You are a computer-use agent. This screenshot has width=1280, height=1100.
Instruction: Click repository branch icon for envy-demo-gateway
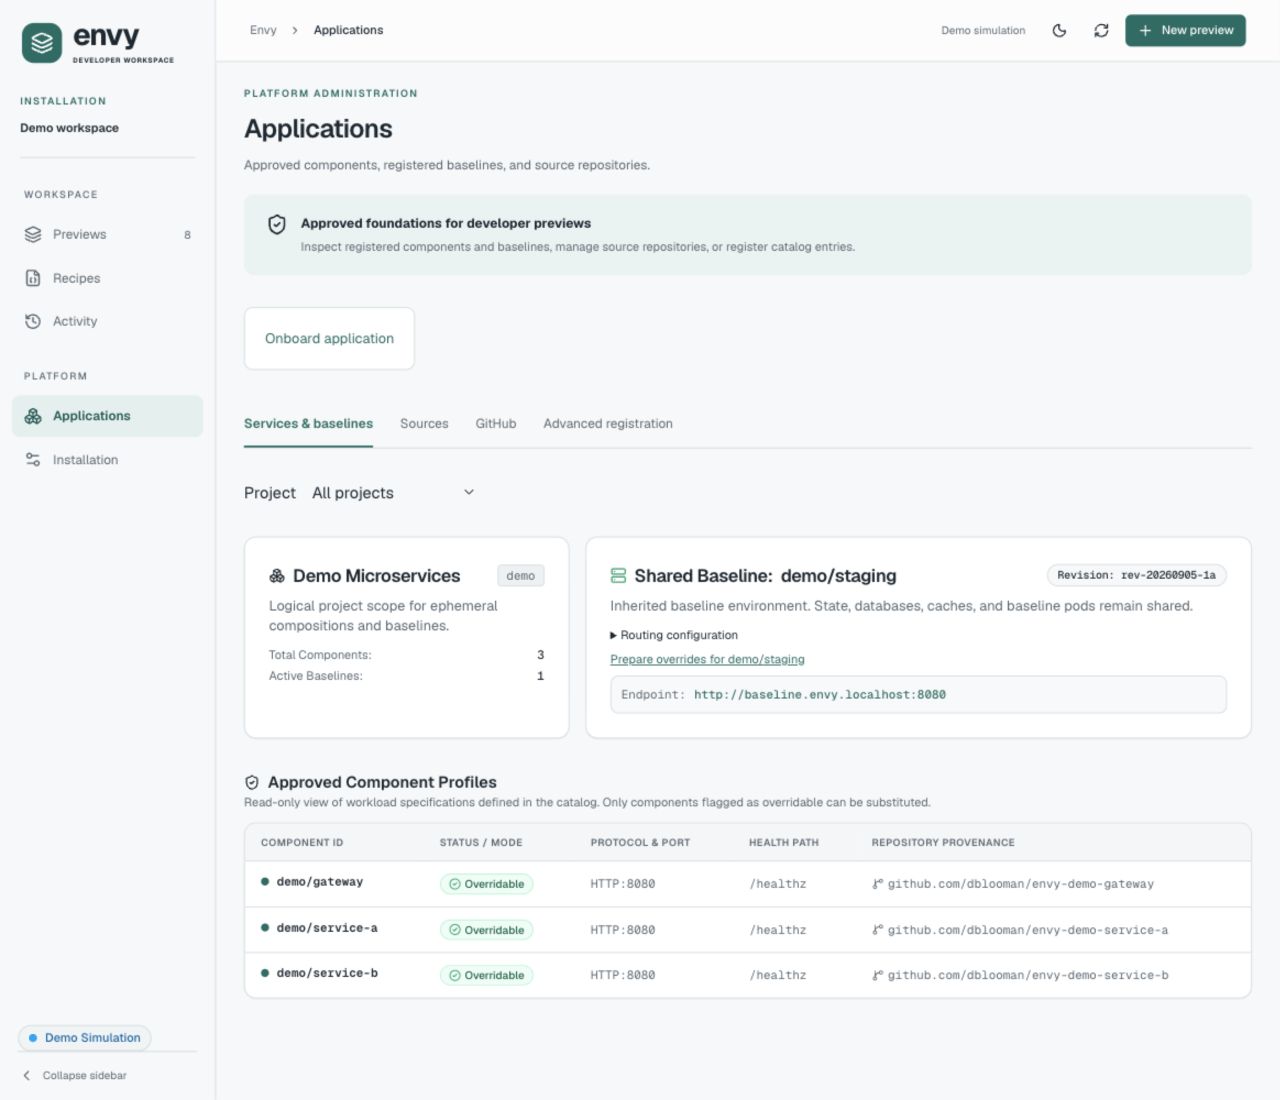[877, 884]
